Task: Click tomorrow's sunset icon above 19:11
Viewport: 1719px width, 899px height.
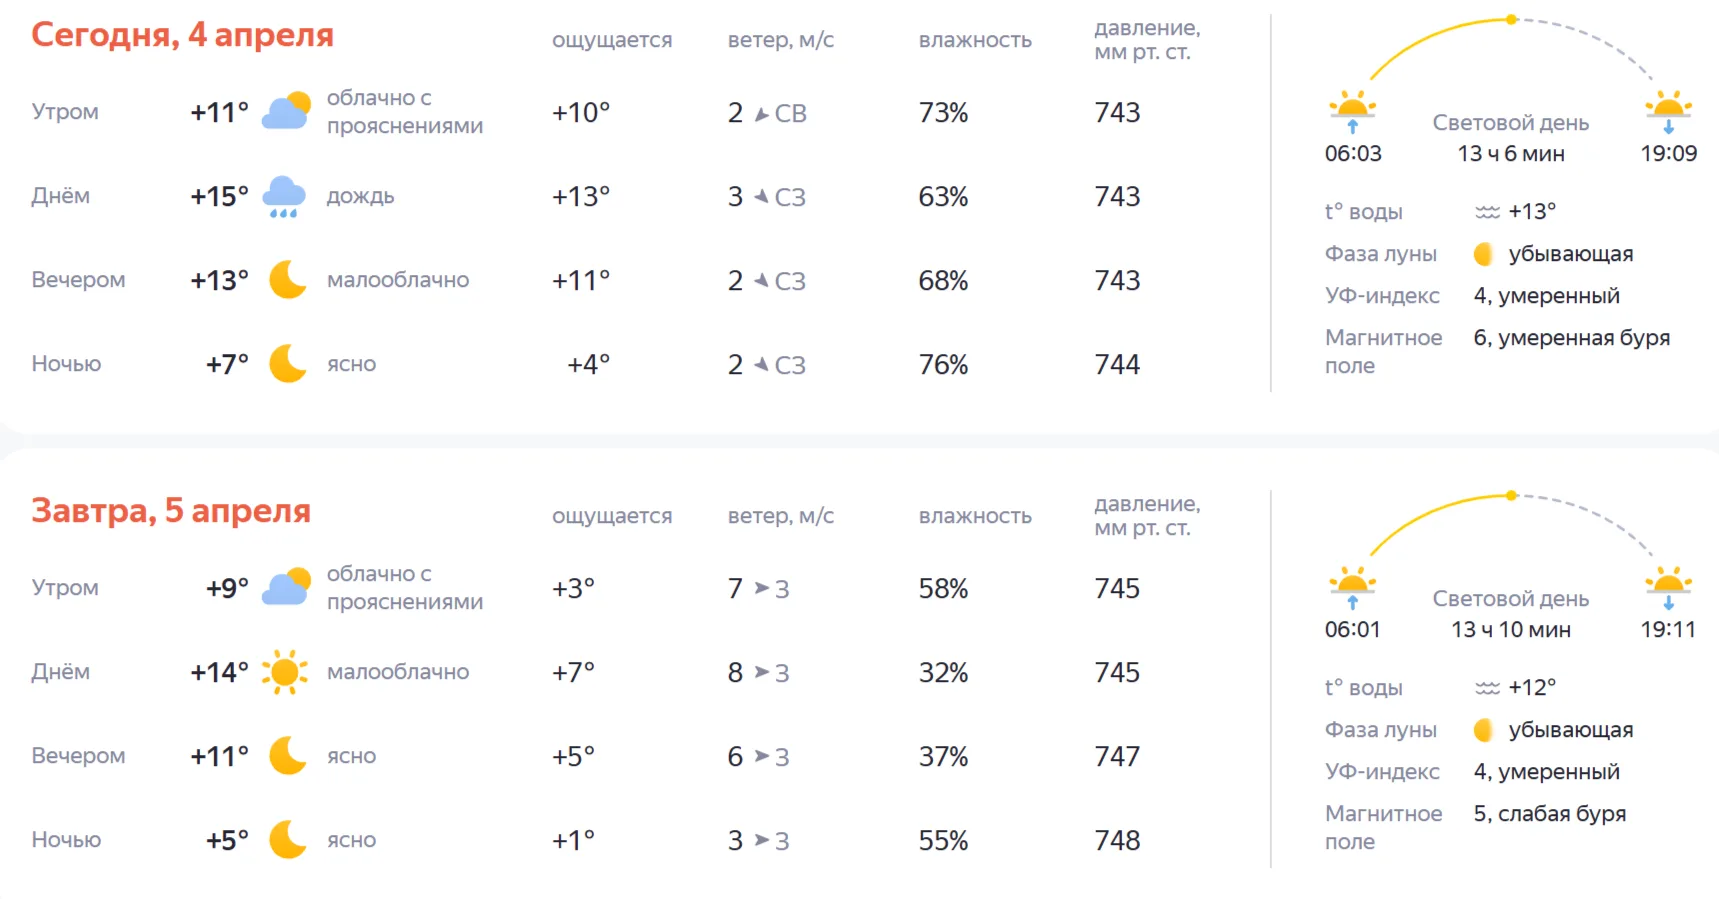Action: [x=1668, y=585]
